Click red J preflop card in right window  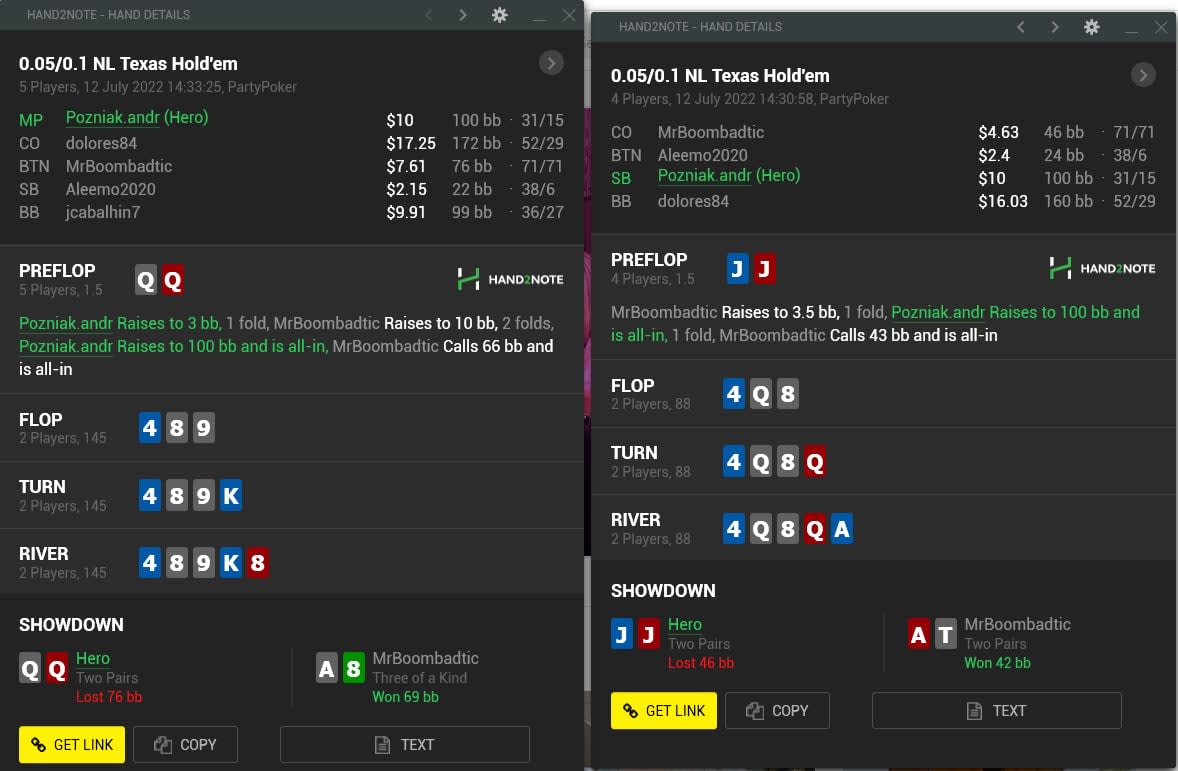[x=765, y=269]
